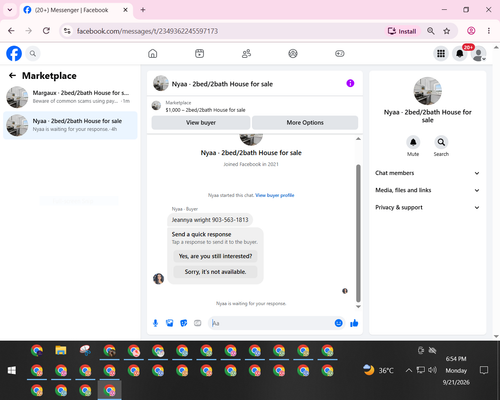
Task: Open the Margaux 2bed/2bath conversation
Action: point(70,97)
